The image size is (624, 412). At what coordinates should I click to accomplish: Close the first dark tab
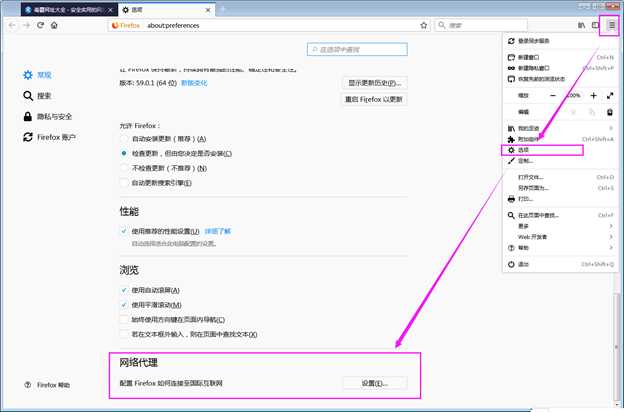pyautogui.click(x=110, y=10)
